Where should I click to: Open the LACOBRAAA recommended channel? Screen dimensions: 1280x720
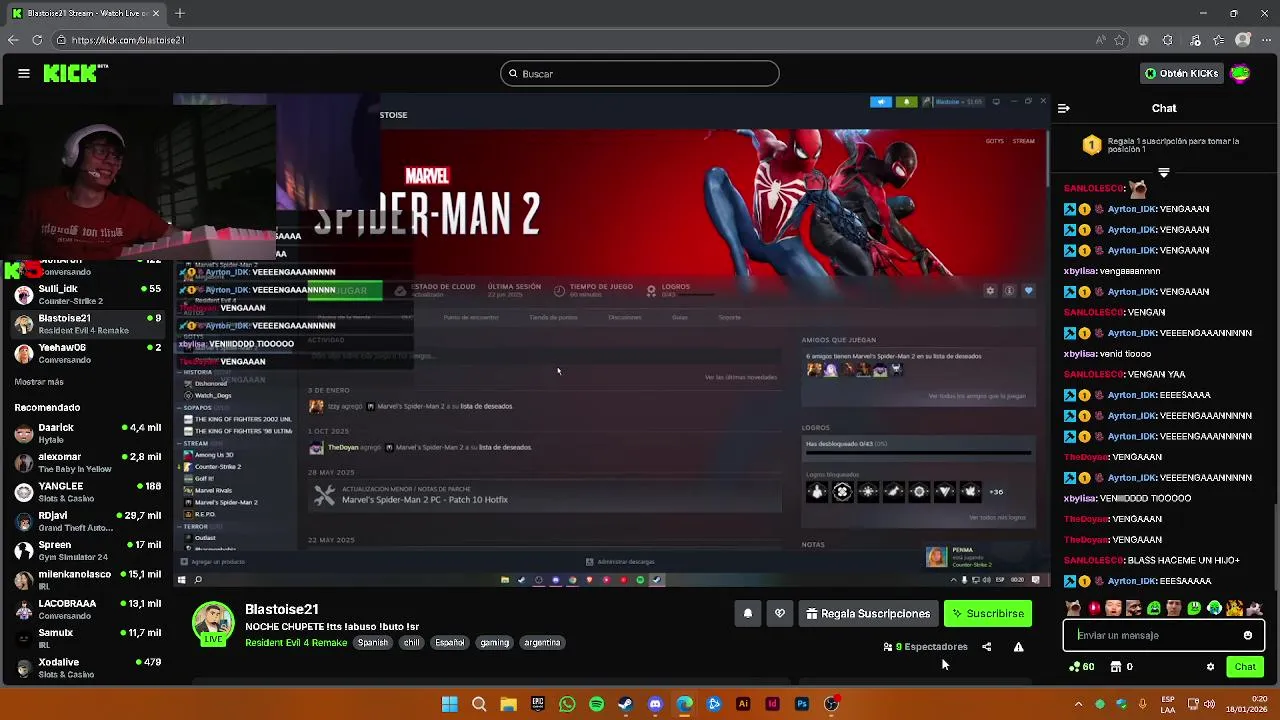(87, 609)
